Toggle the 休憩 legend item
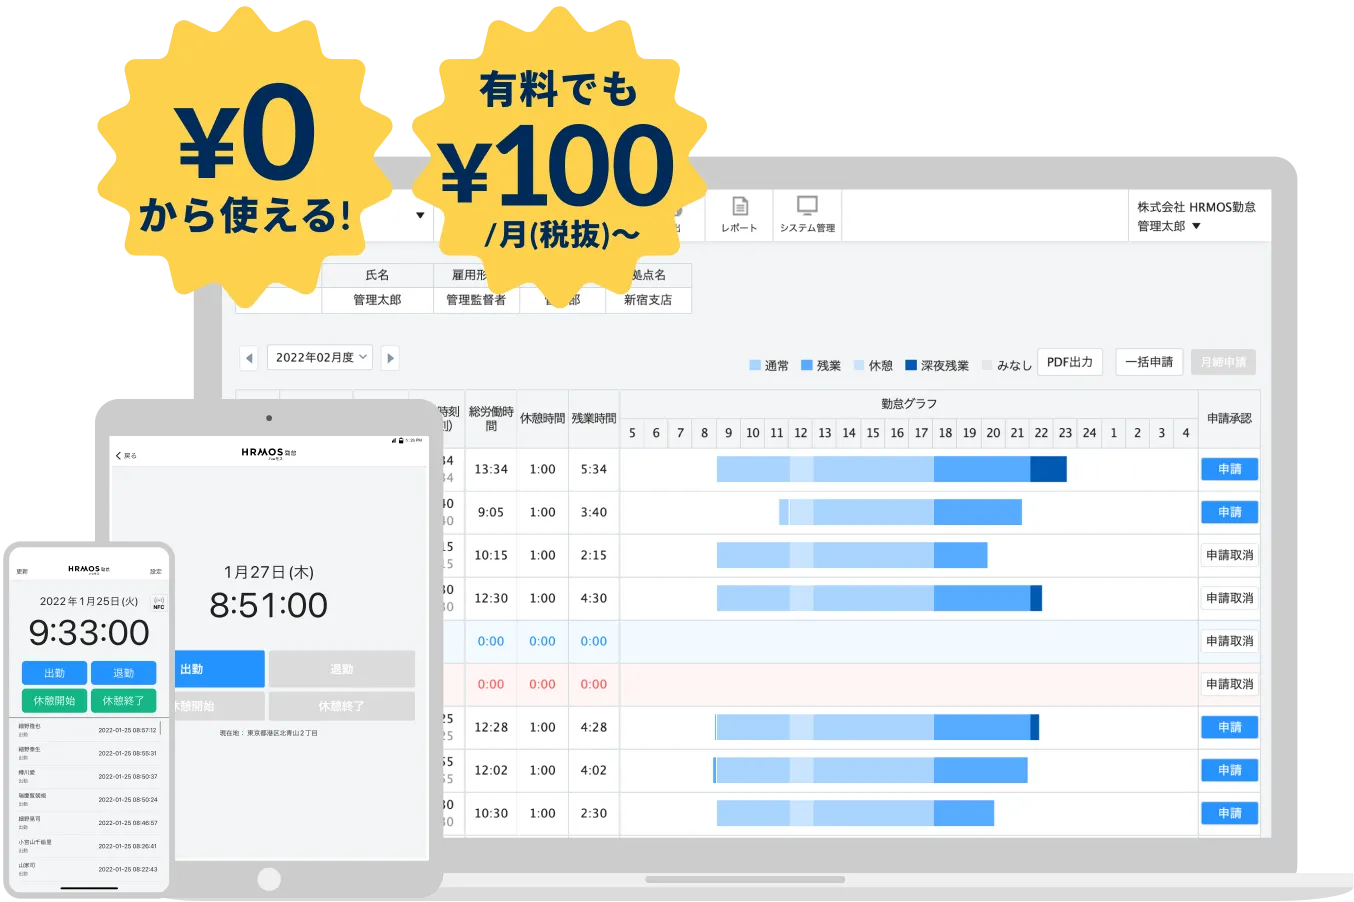1354x902 pixels. tap(875, 364)
